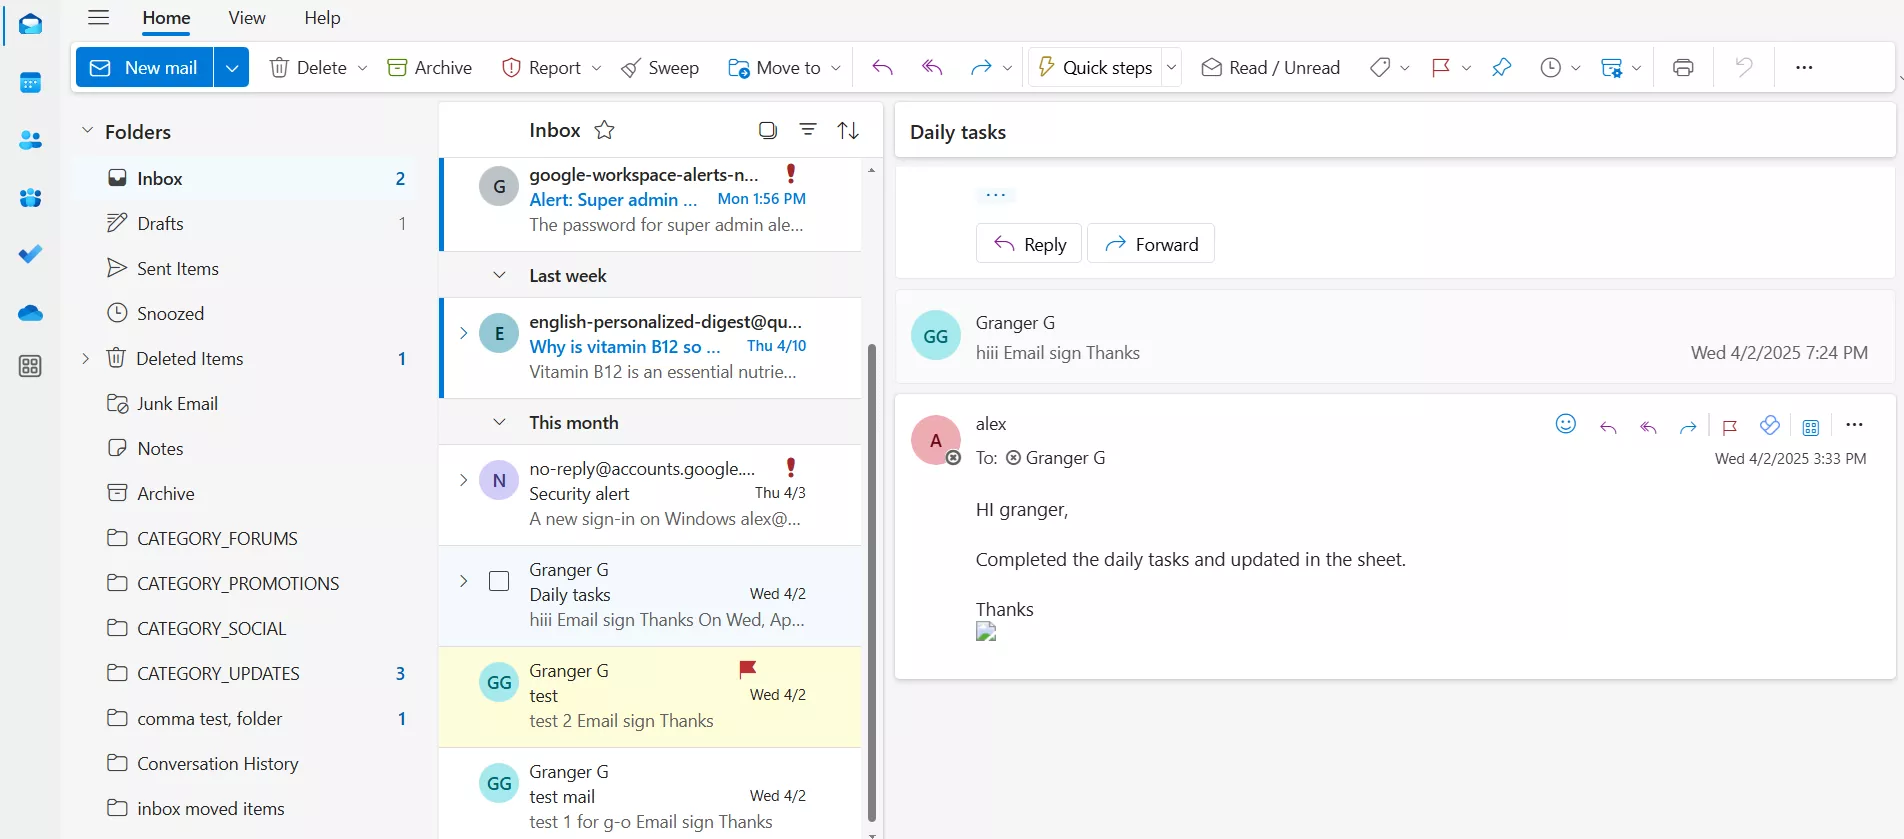Viewport: 1904px width, 839px height.
Task: Click the Reply button in the reading pane
Action: (1029, 243)
